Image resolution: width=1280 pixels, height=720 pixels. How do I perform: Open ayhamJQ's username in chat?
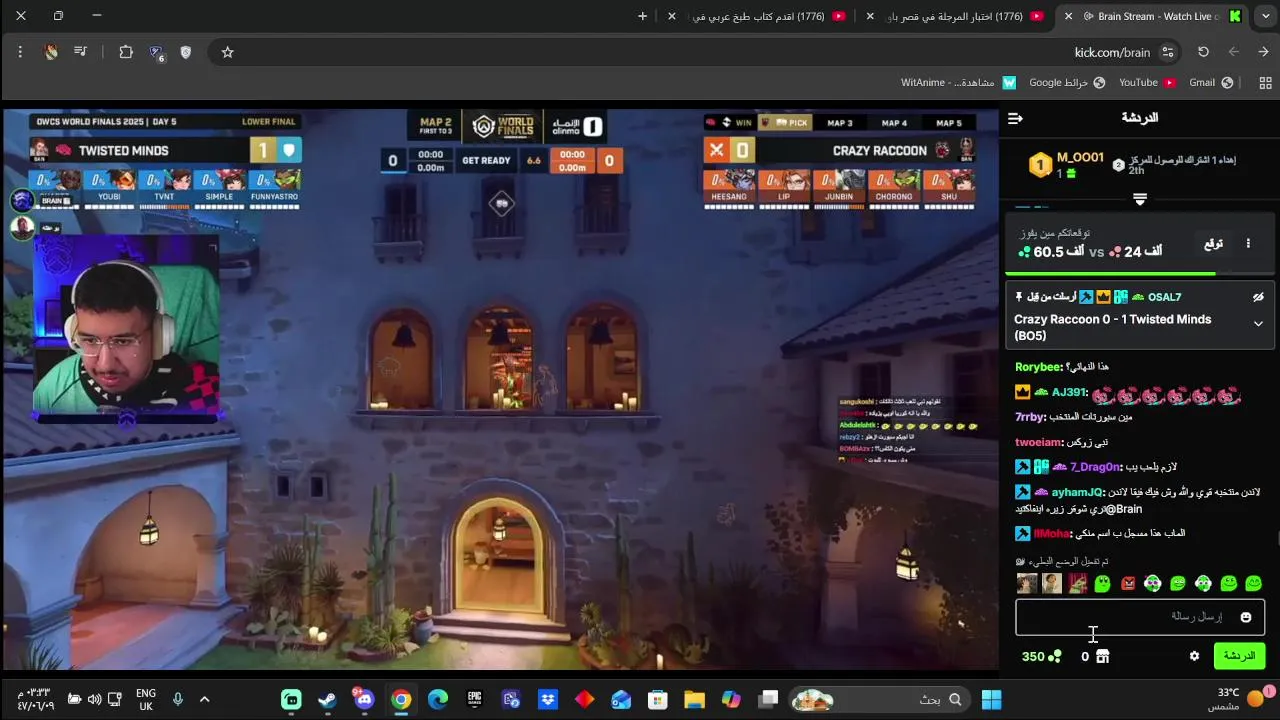(x=1076, y=492)
